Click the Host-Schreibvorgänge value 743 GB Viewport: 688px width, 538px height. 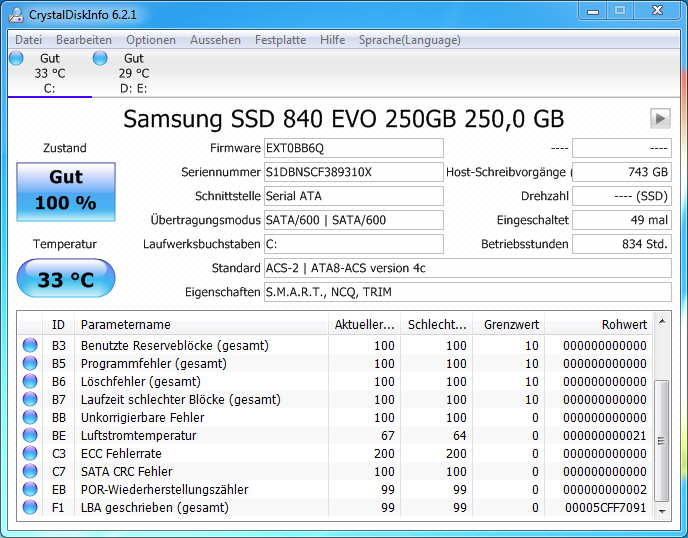coord(622,172)
